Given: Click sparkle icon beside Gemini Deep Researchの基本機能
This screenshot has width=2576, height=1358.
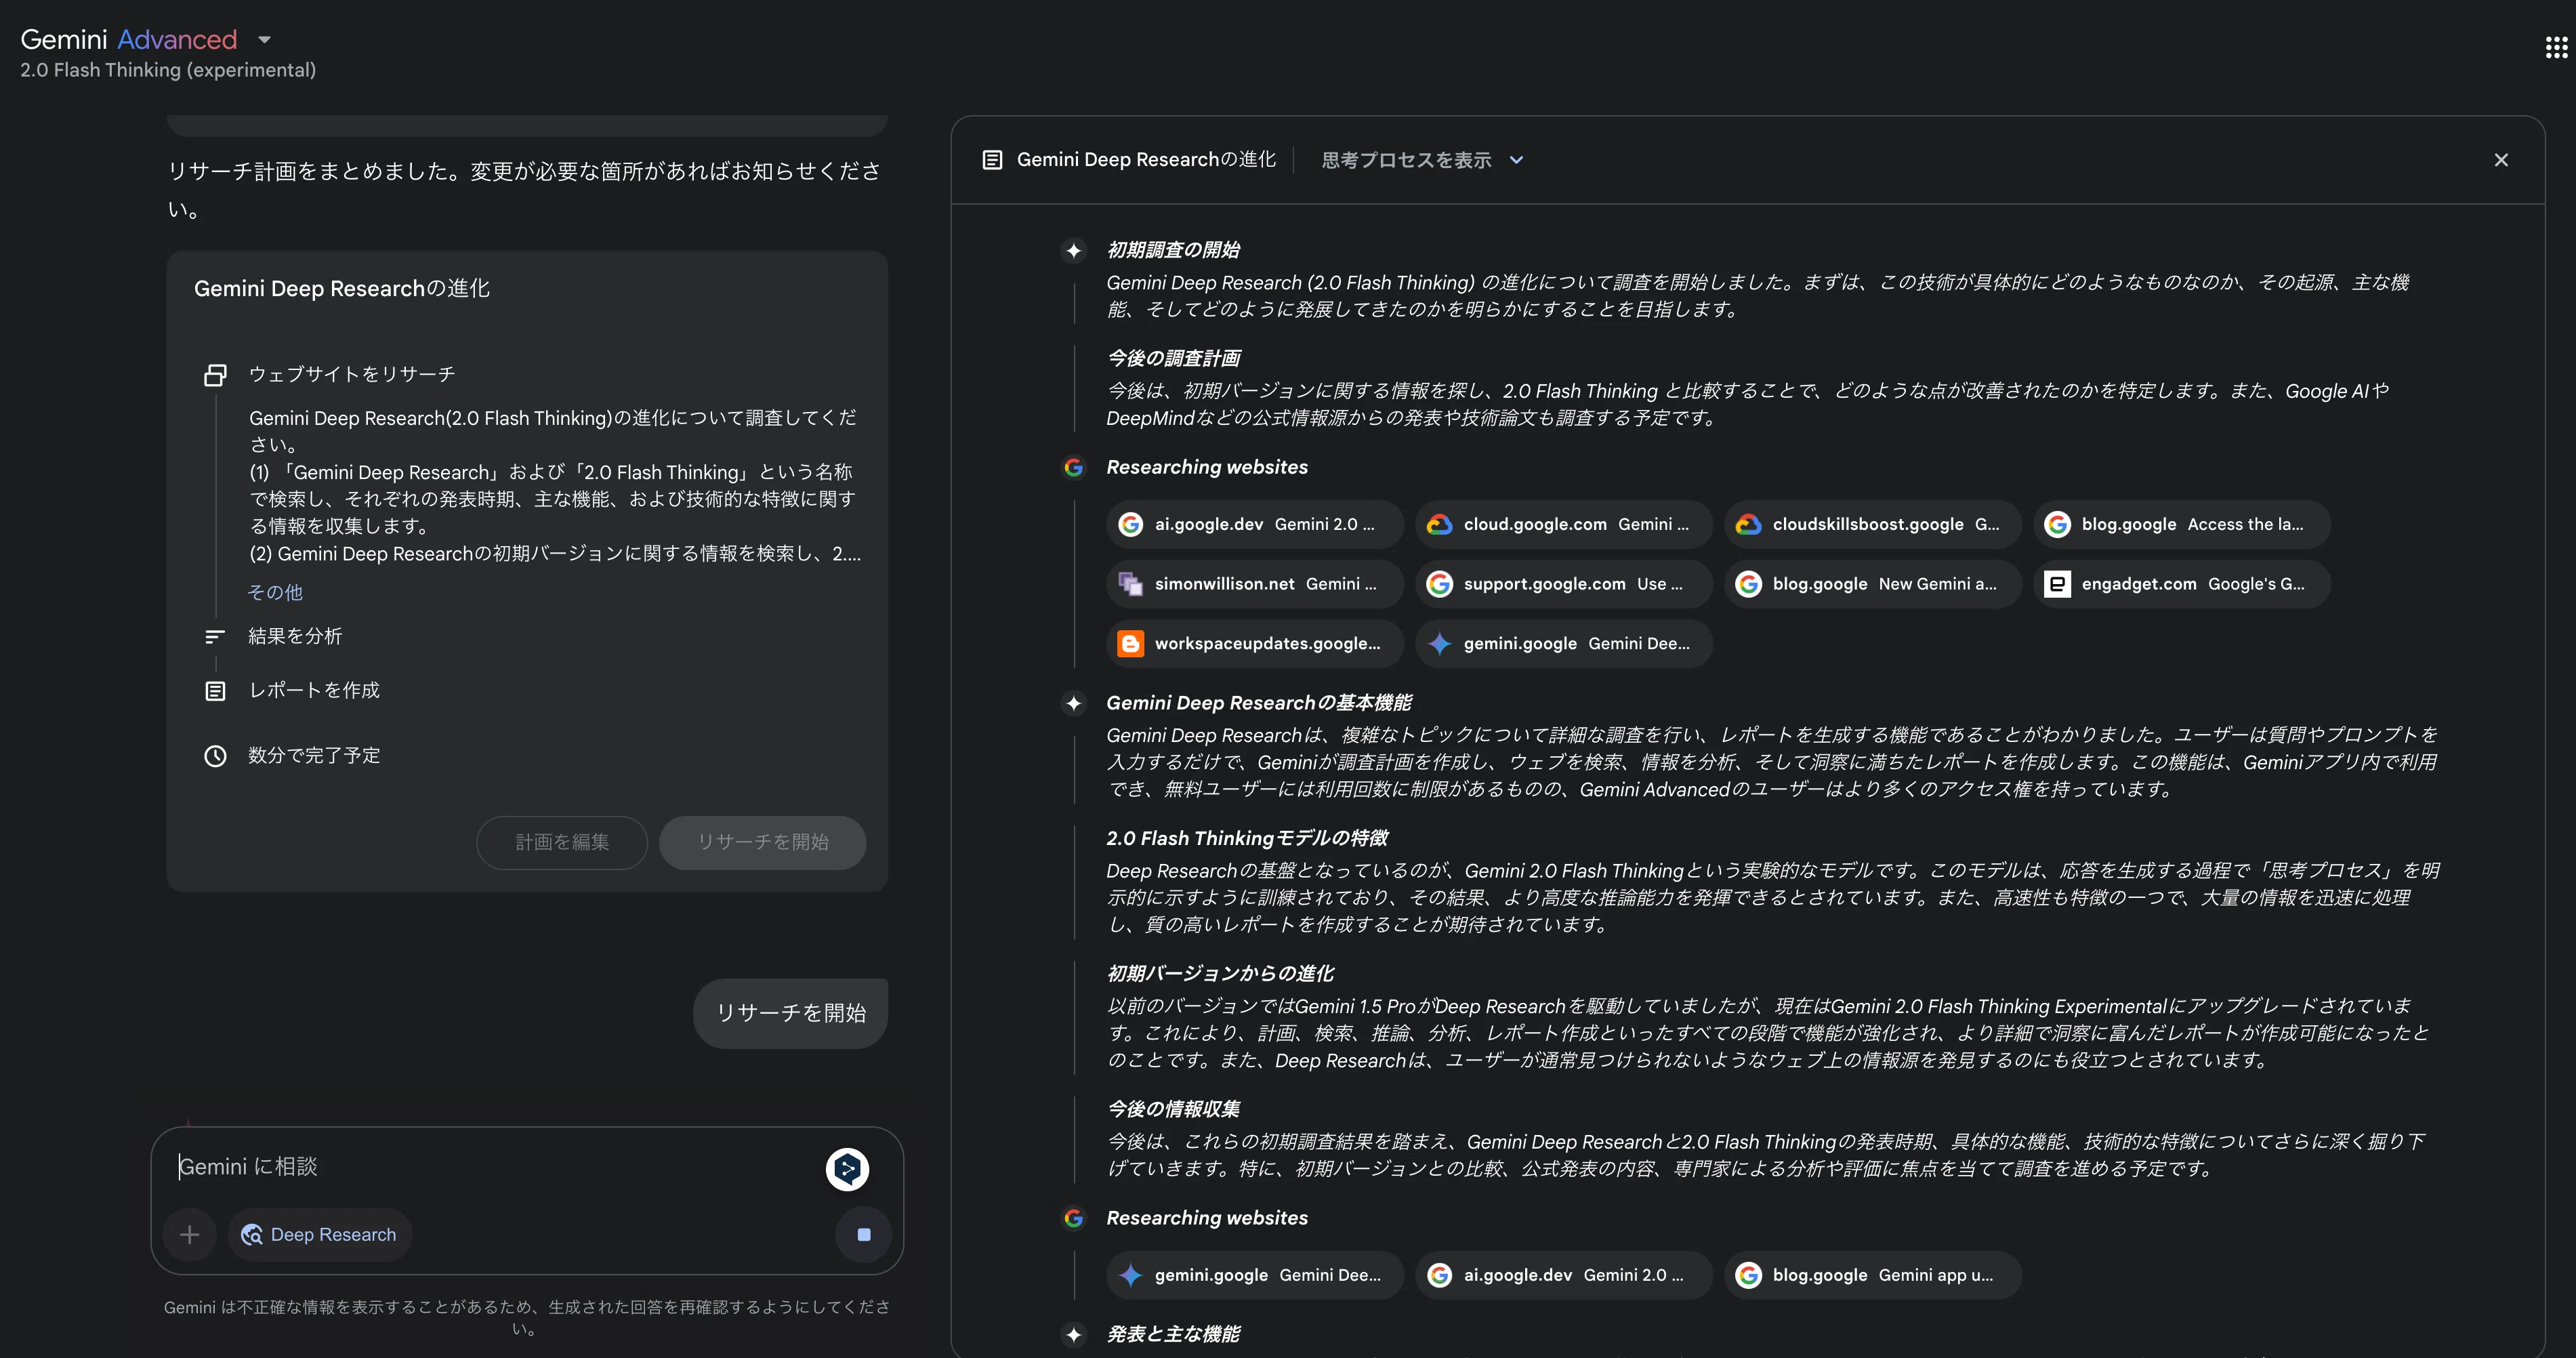Looking at the screenshot, I should [1073, 703].
